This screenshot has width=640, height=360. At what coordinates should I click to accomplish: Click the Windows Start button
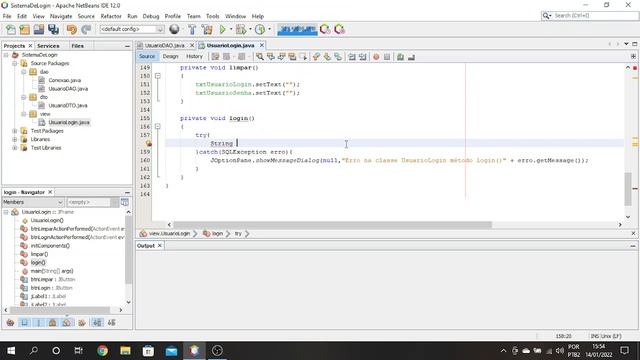pyautogui.click(x=11, y=351)
